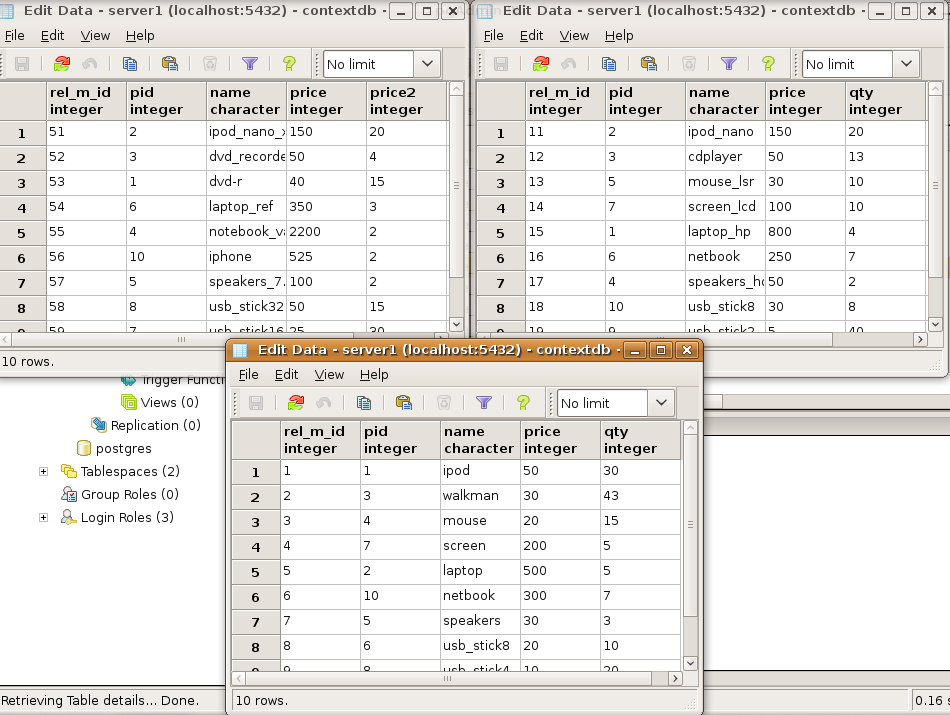The height and width of the screenshot is (715, 950).
Task: Click Undo icon in top-left window toolbar
Action: [x=90, y=64]
